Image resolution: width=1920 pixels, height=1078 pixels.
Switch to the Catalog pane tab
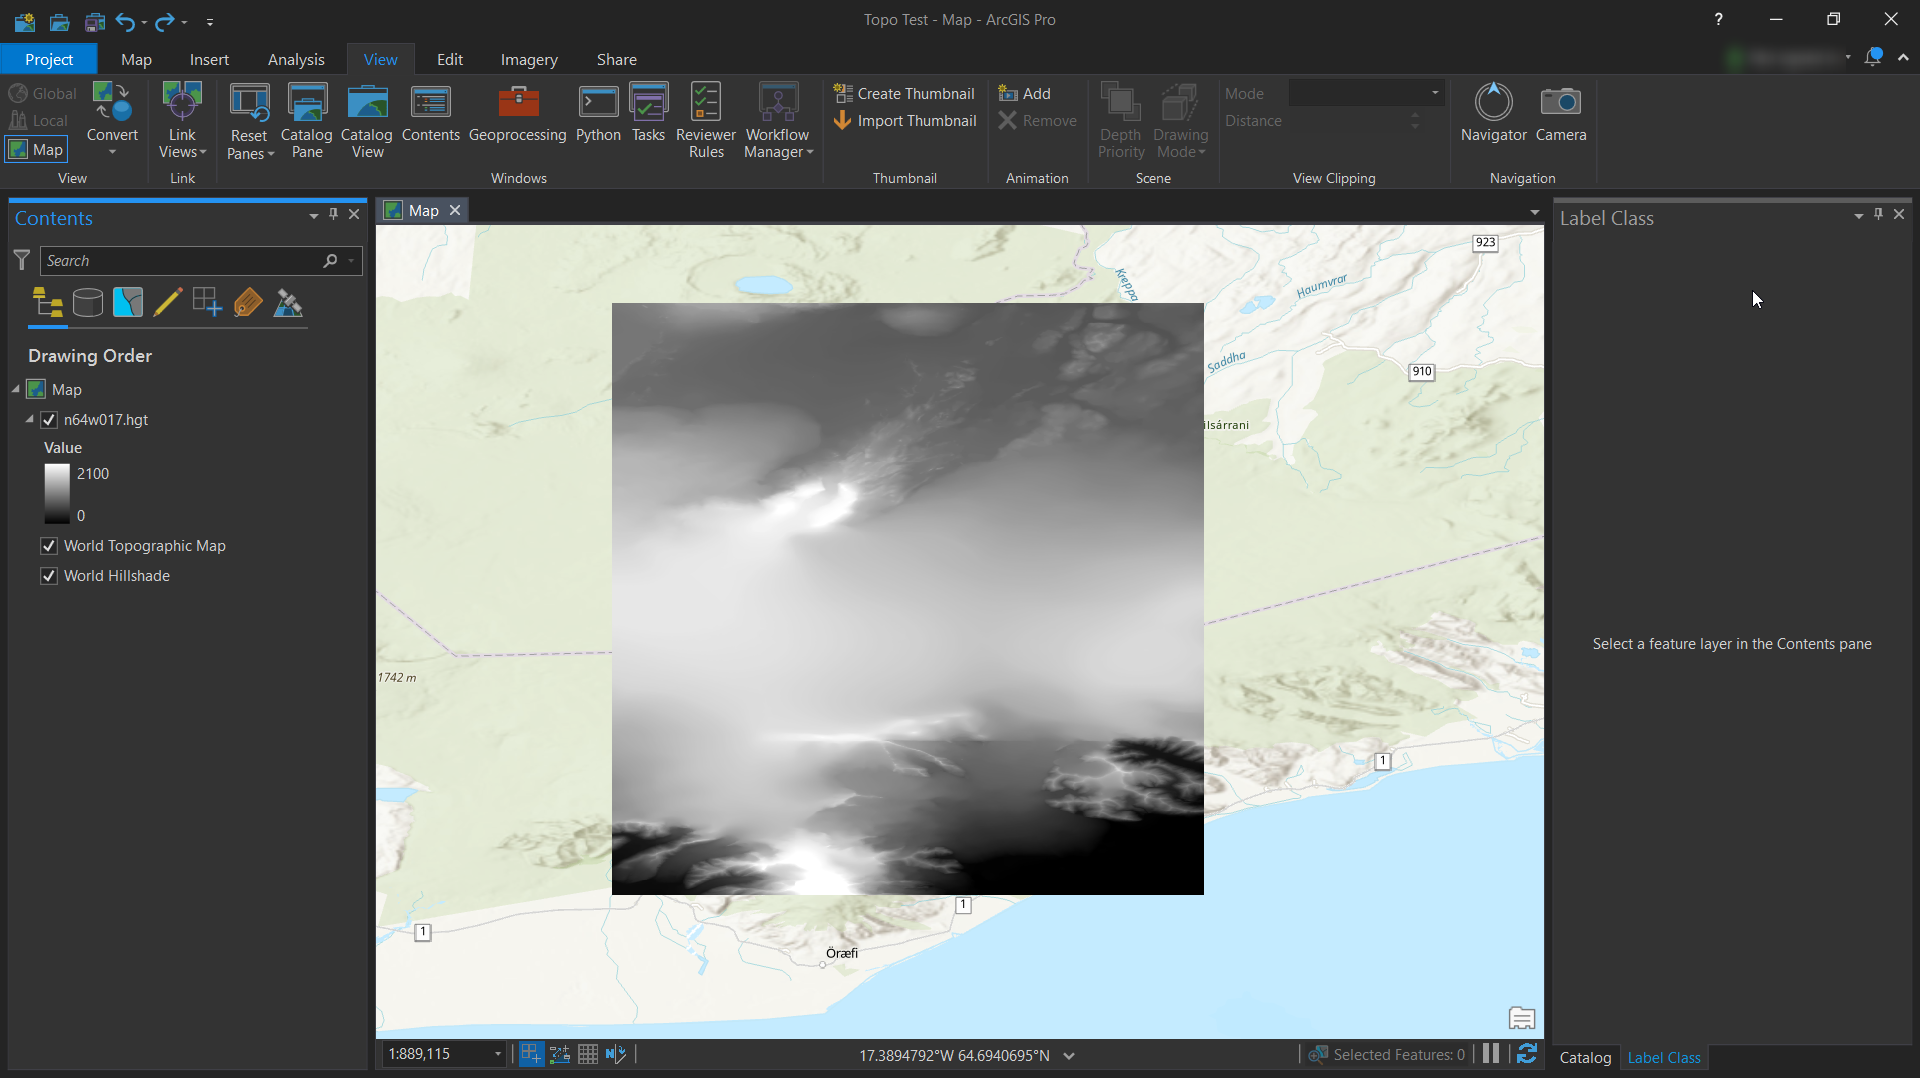click(x=1585, y=1057)
